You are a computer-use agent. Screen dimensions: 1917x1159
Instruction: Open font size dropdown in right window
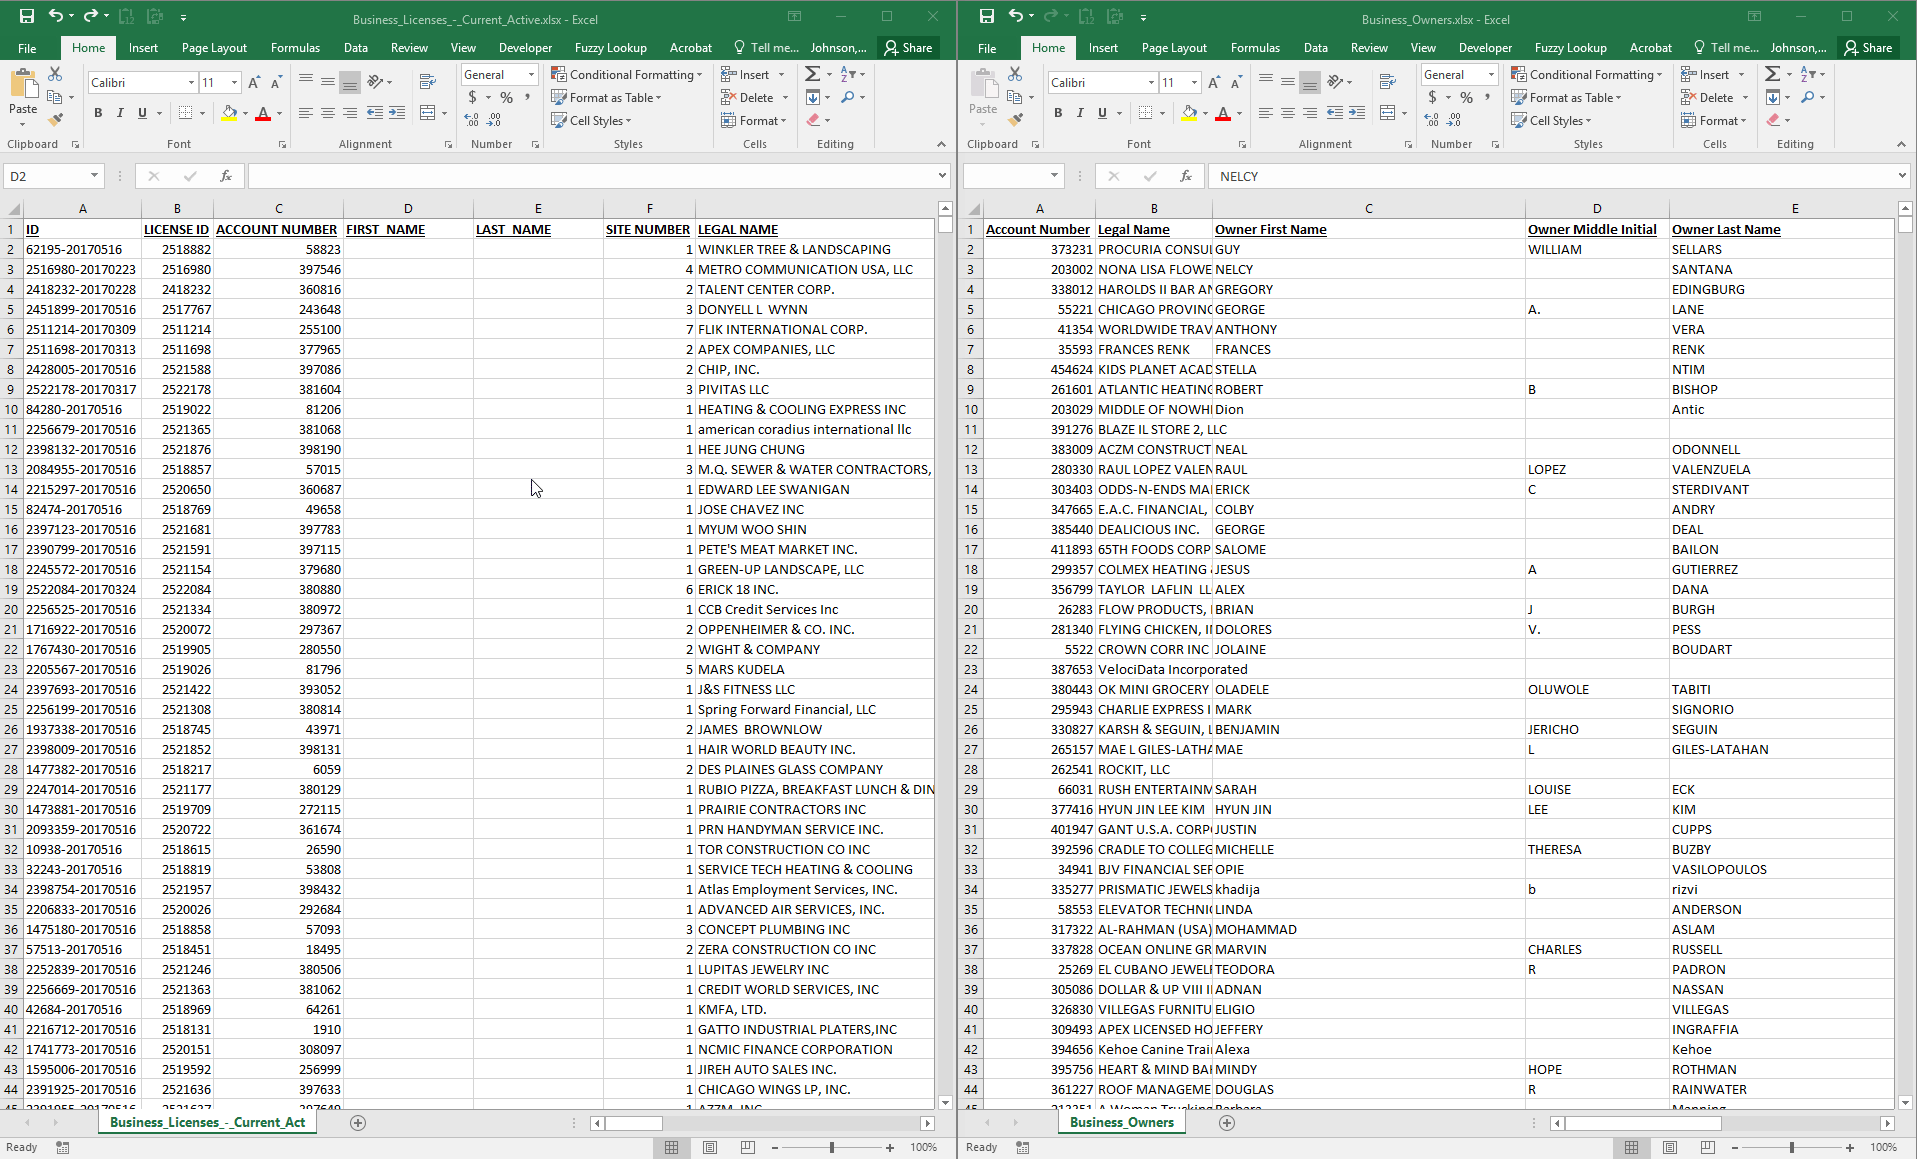tap(1194, 82)
